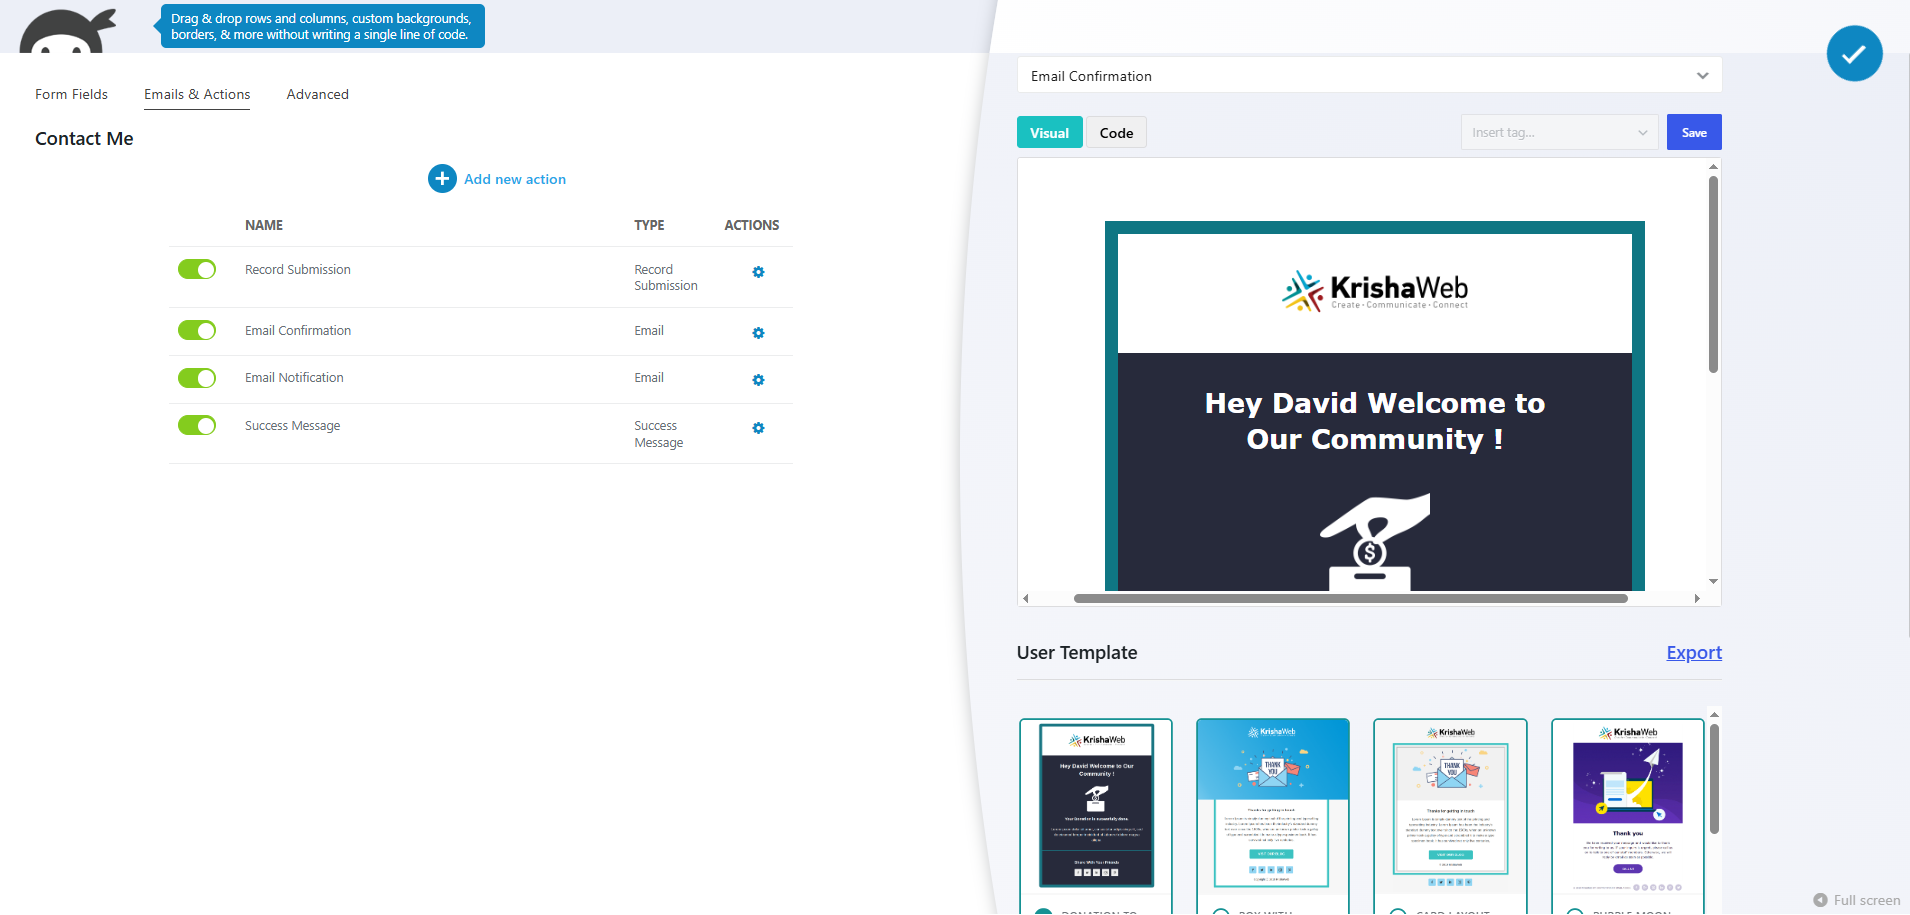Screen dimensions: 1910x915
Task: Open settings gear for Record Submission action
Action: tap(758, 272)
